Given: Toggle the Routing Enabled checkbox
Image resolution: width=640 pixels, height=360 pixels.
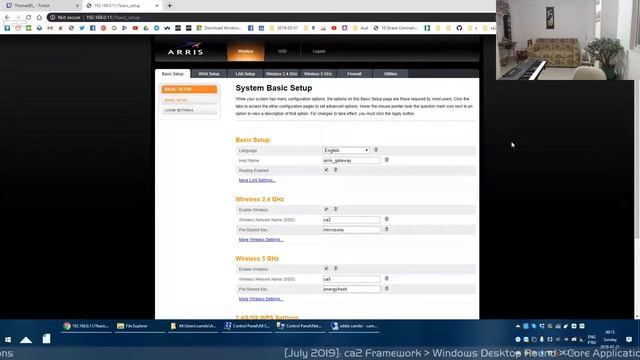Looking at the screenshot, I should [x=326, y=170].
